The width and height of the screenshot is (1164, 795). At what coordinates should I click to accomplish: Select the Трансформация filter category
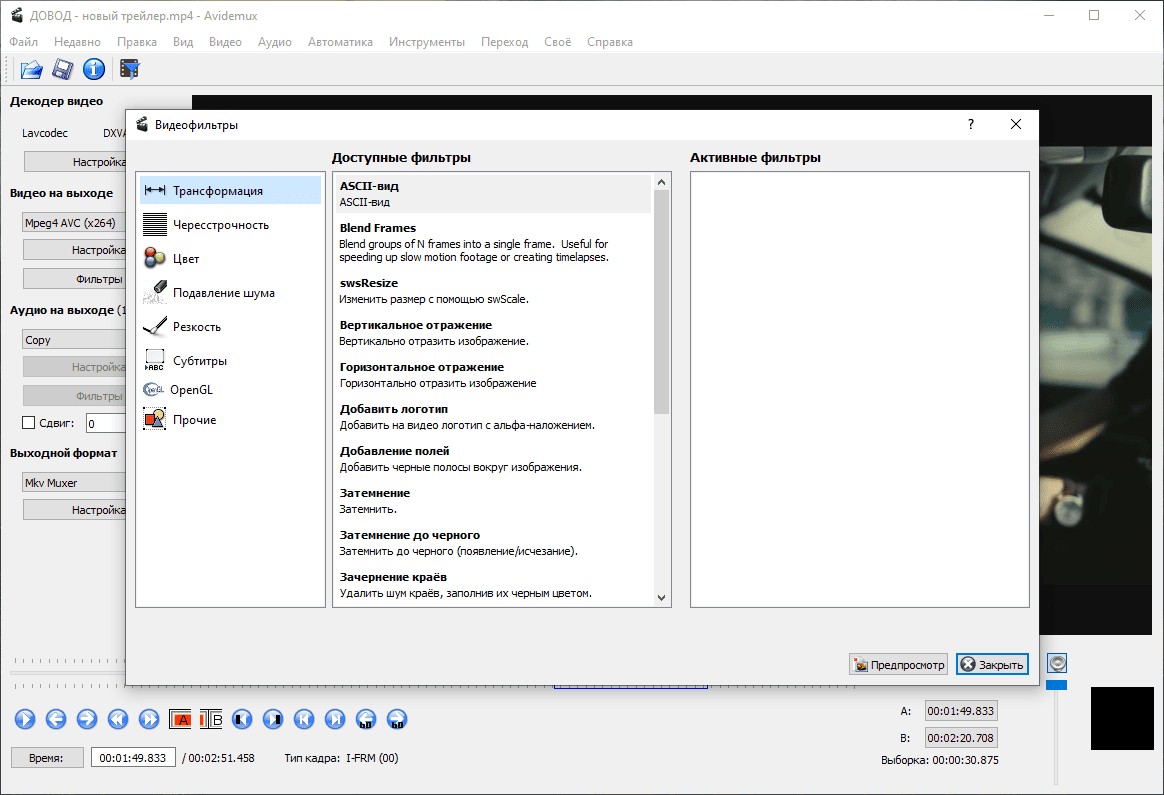click(230, 191)
